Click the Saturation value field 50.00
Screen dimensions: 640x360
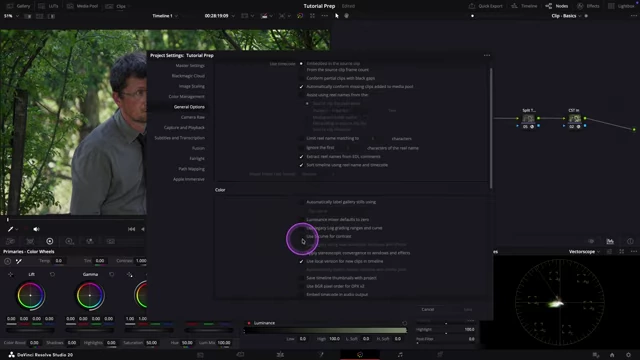click(x=151, y=343)
